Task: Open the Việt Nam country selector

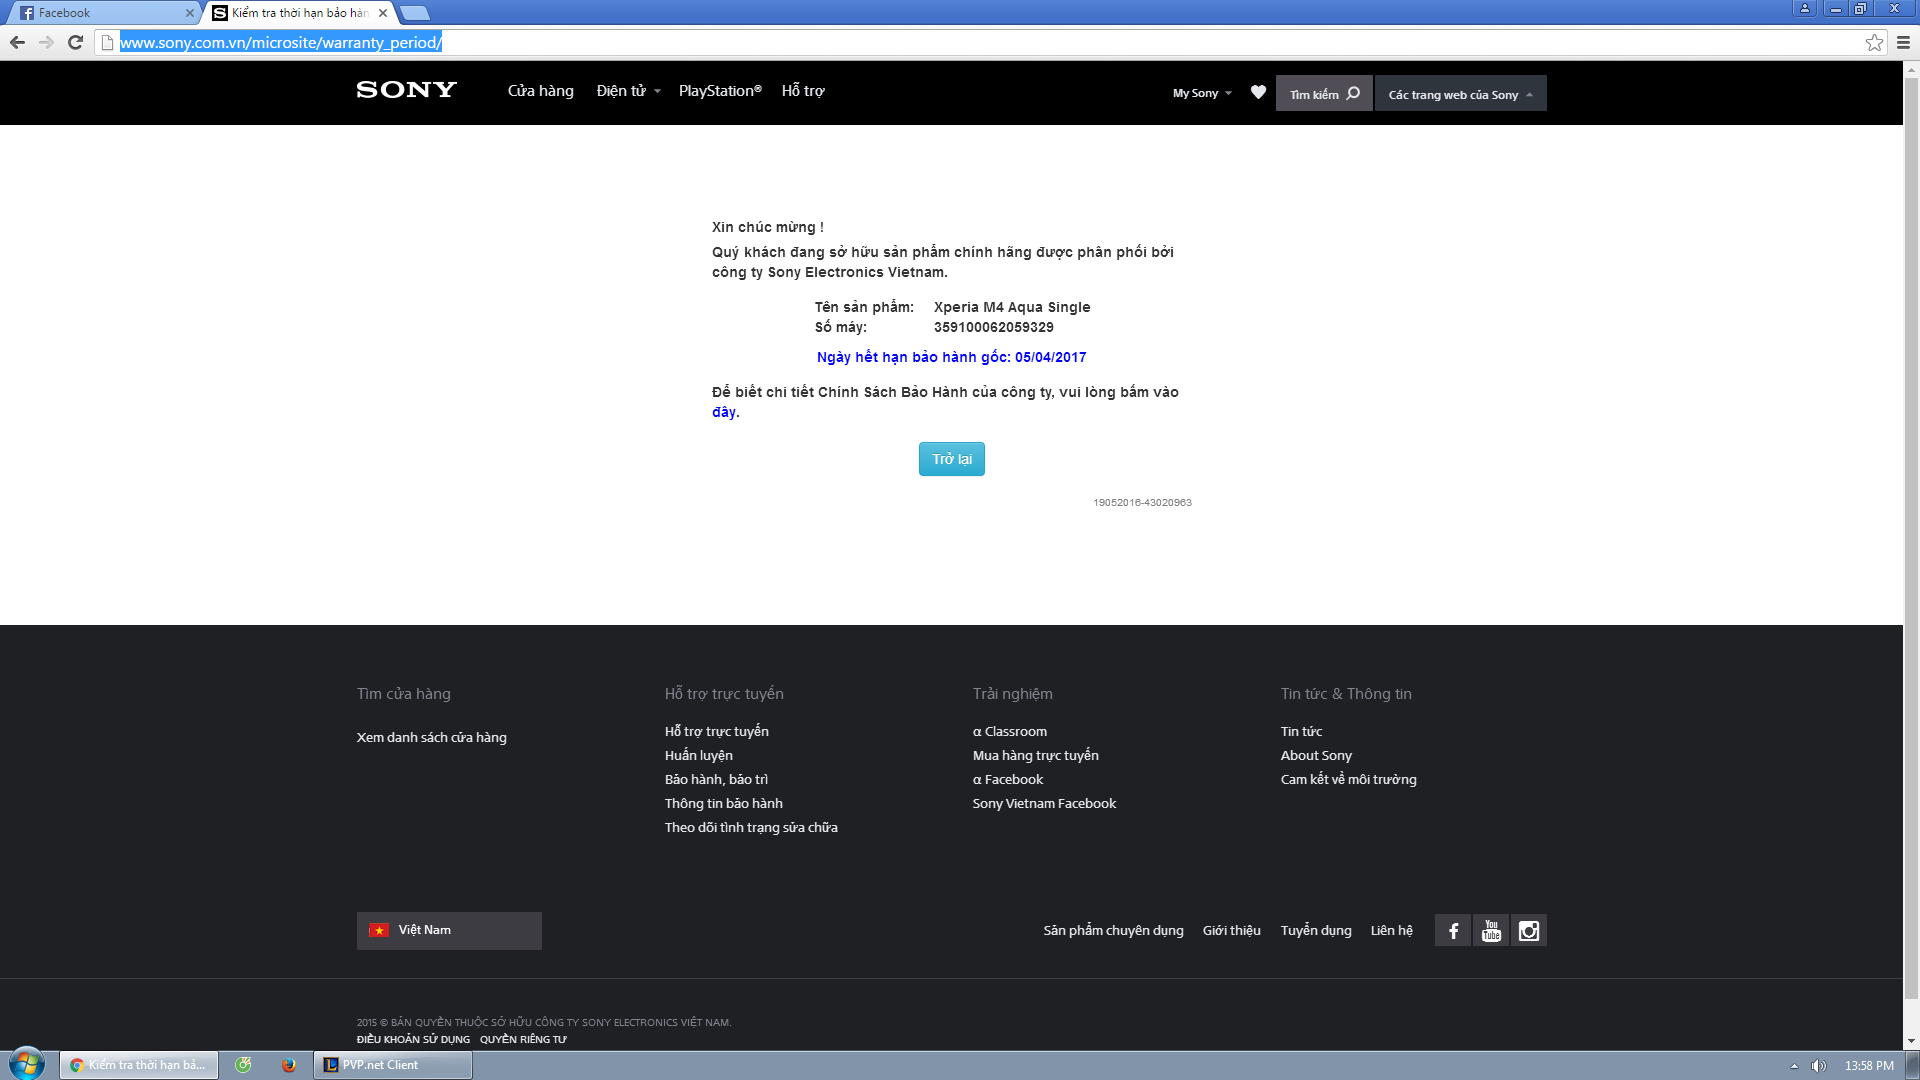Action: coord(449,931)
